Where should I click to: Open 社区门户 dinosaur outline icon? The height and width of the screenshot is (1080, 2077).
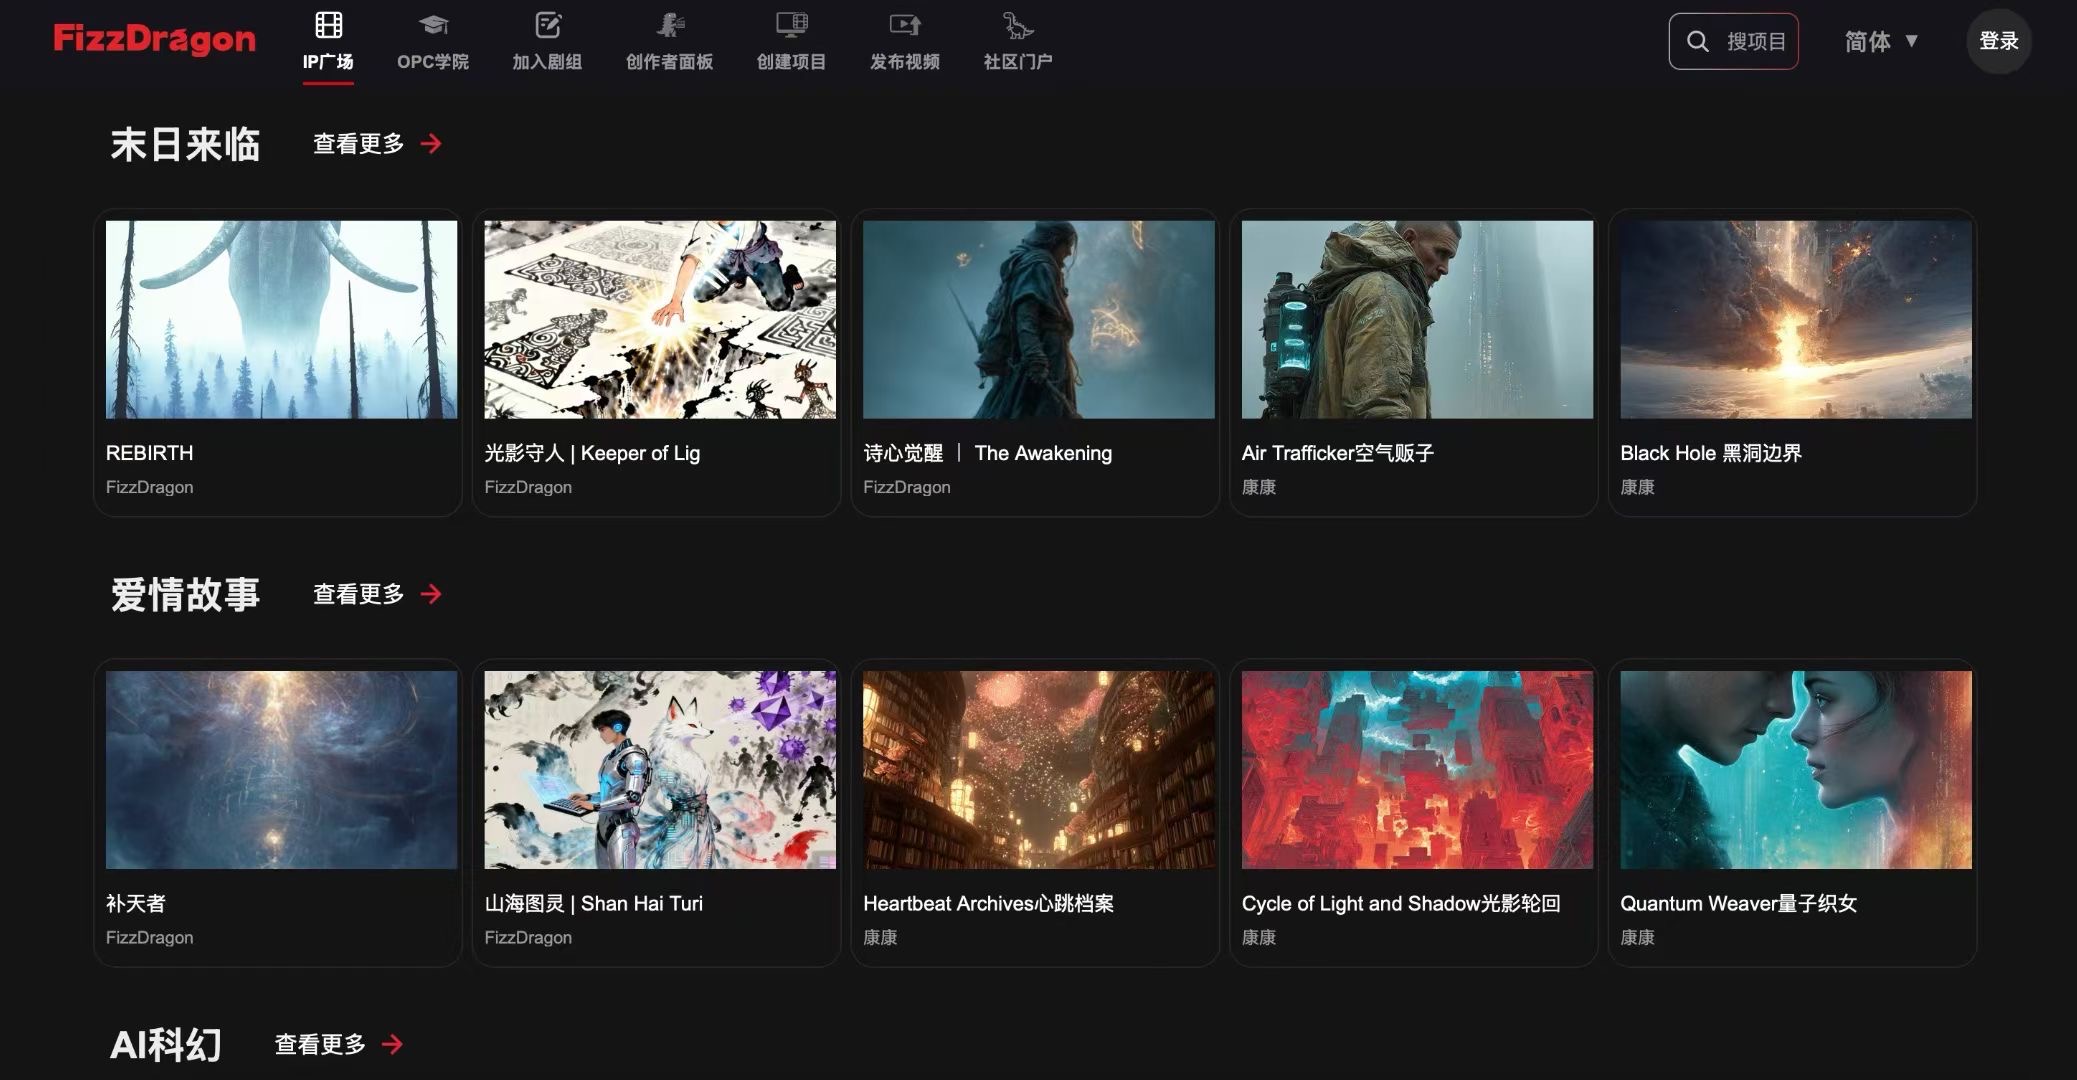pos(1017,24)
